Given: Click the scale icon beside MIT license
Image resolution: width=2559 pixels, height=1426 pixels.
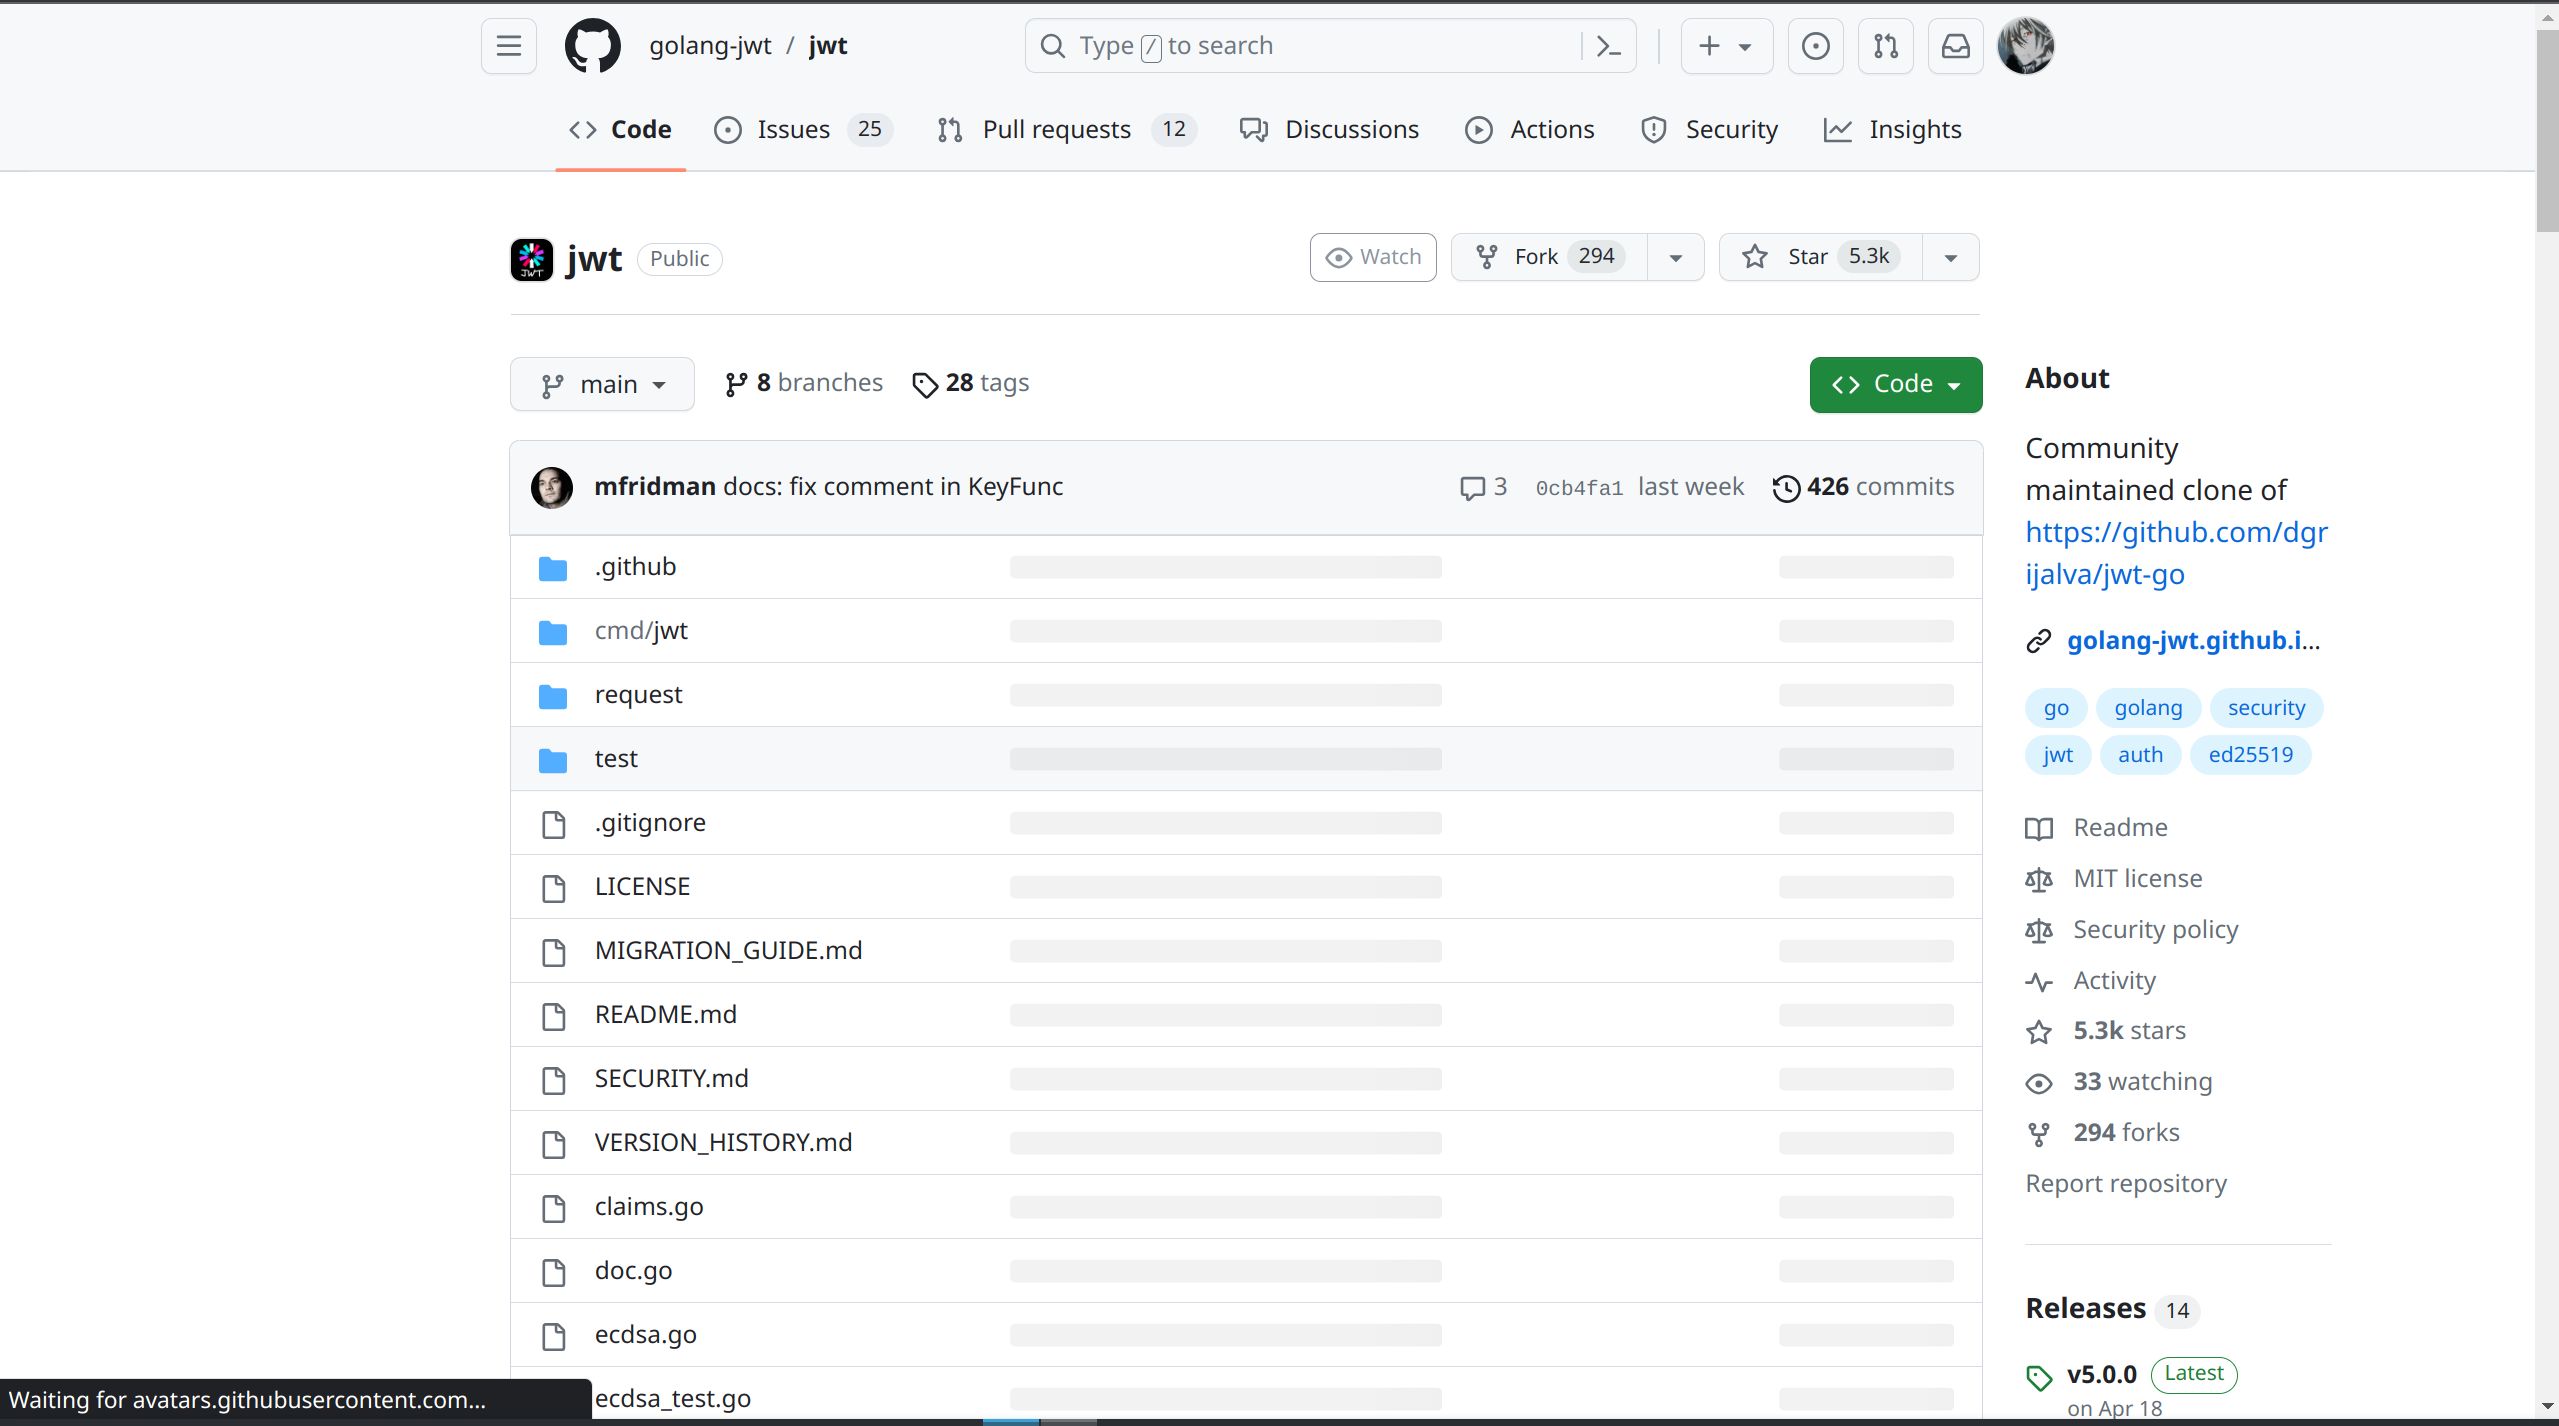Looking at the screenshot, I should tap(2038, 879).
